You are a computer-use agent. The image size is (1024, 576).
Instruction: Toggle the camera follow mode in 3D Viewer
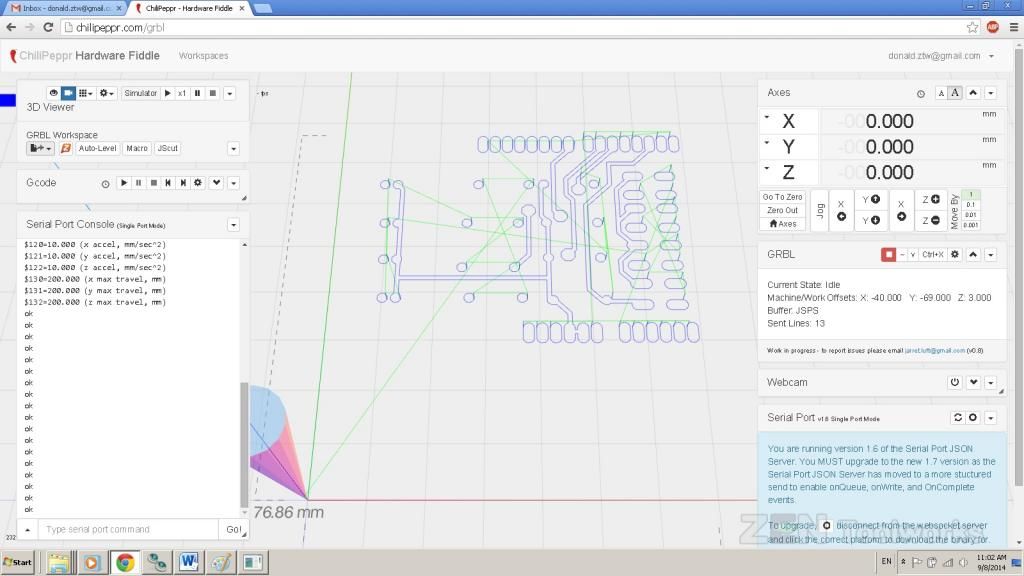pos(67,93)
